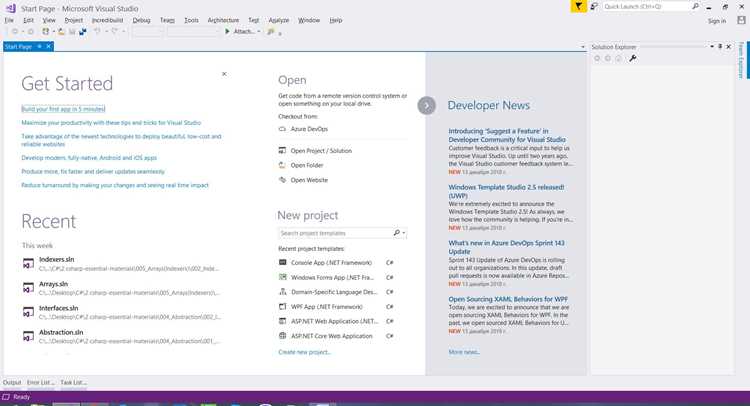
Task: Open the Architecture menu
Action: pyautogui.click(x=223, y=20)
